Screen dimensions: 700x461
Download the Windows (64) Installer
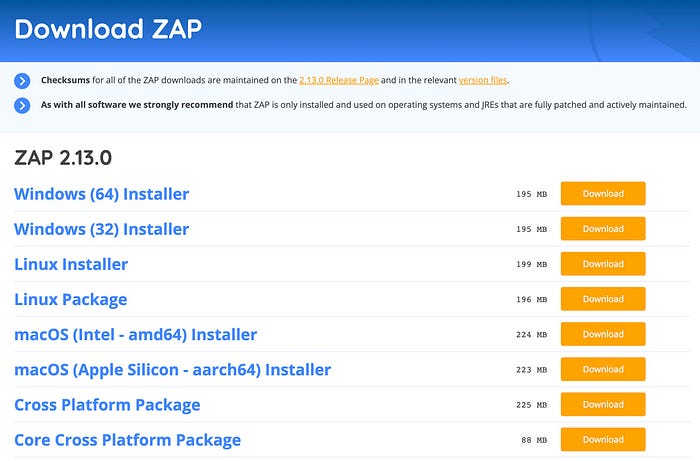pos(603,194)
